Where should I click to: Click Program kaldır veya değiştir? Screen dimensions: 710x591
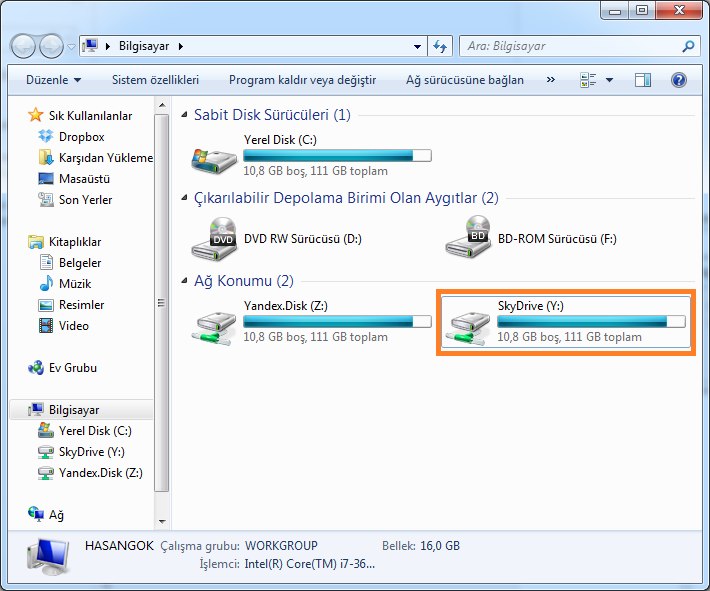click(302, 80)
